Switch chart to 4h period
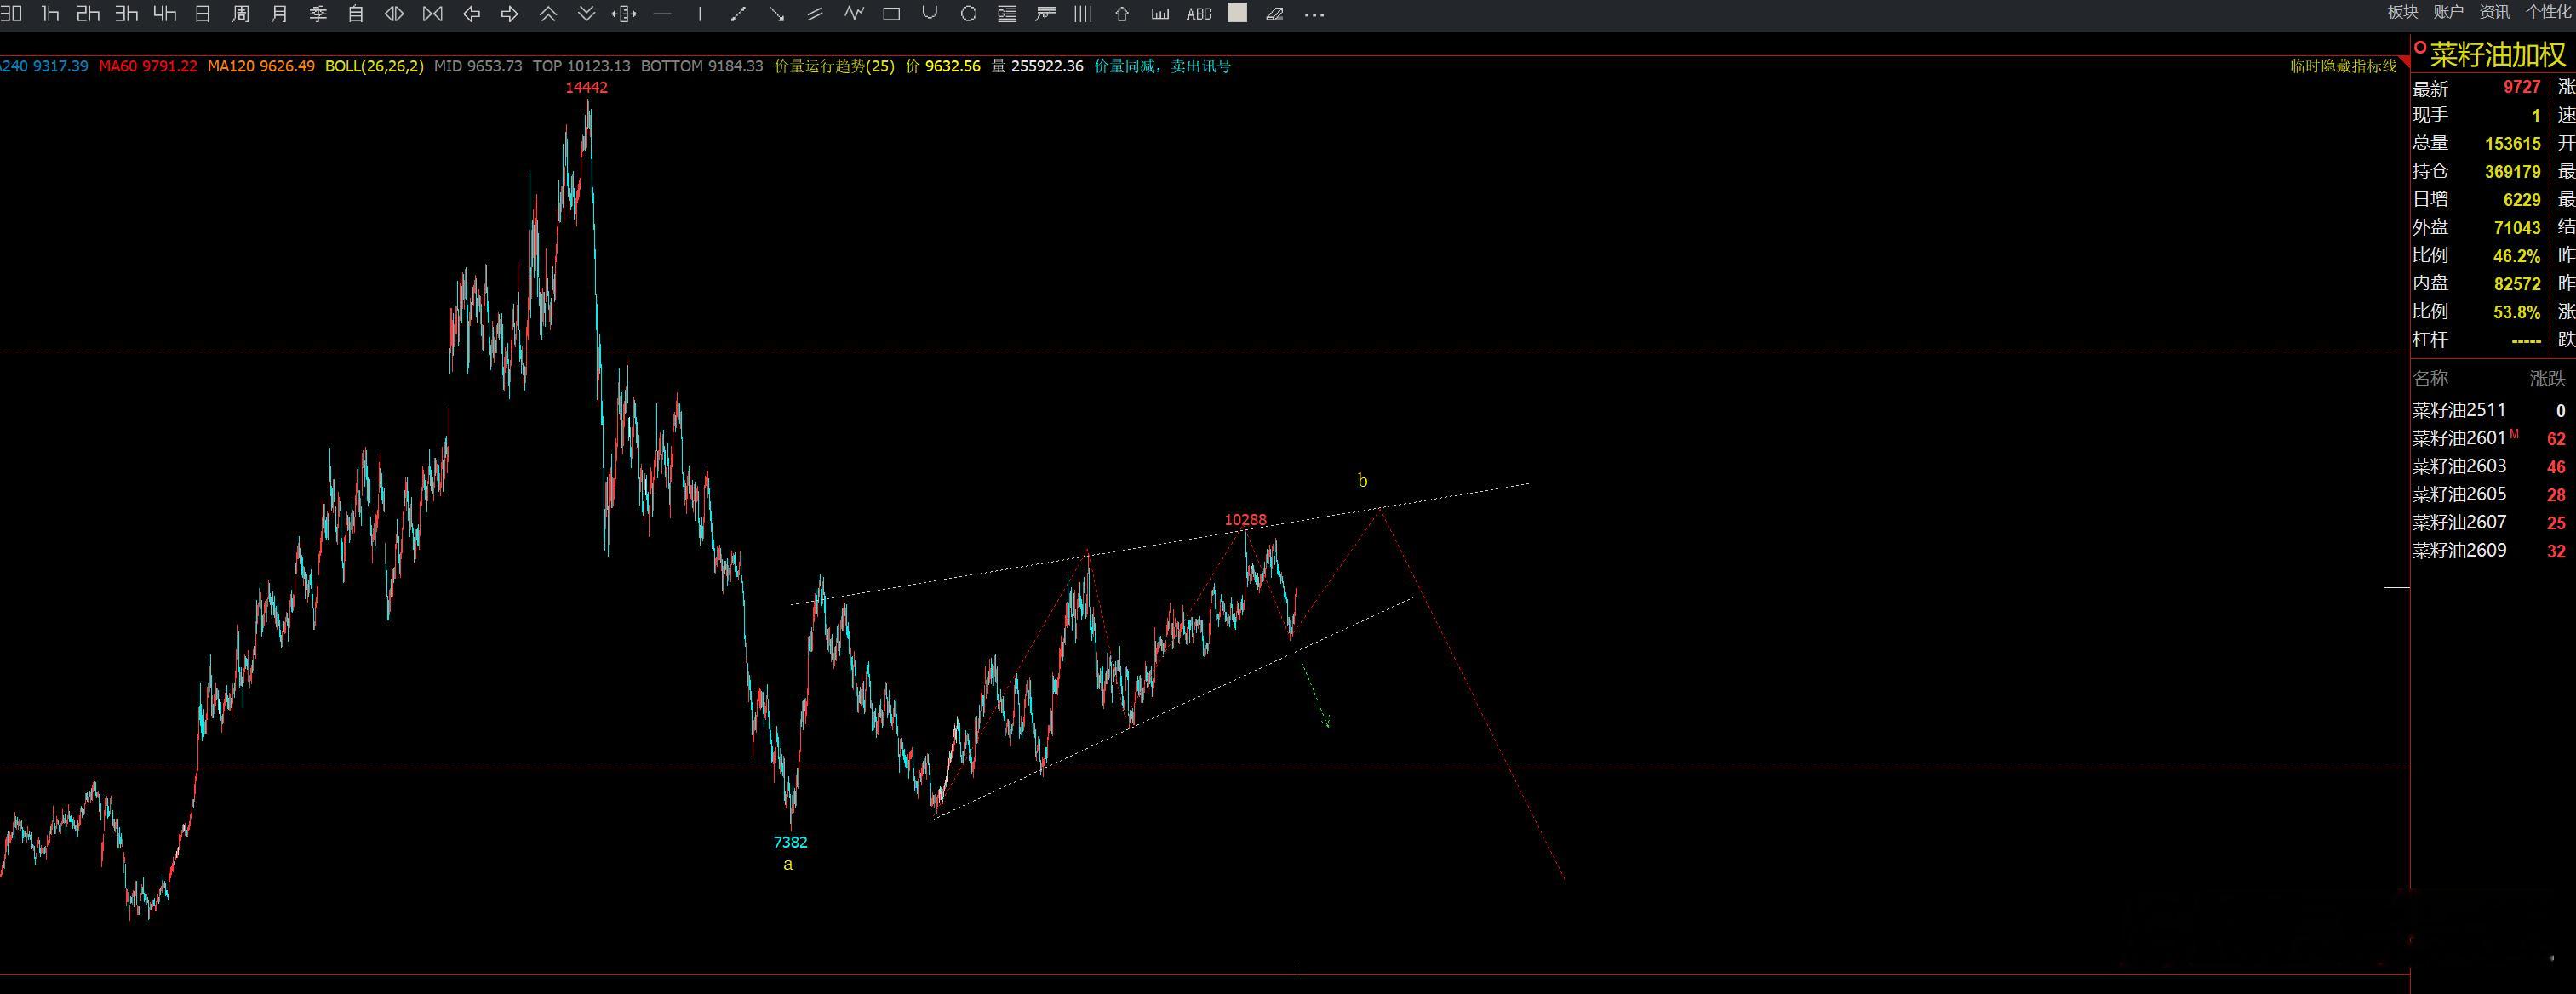 tap(165, 14)
